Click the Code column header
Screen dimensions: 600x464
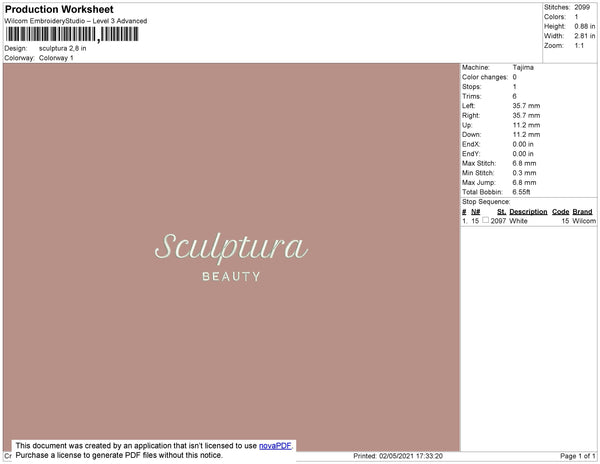point(561,212)
